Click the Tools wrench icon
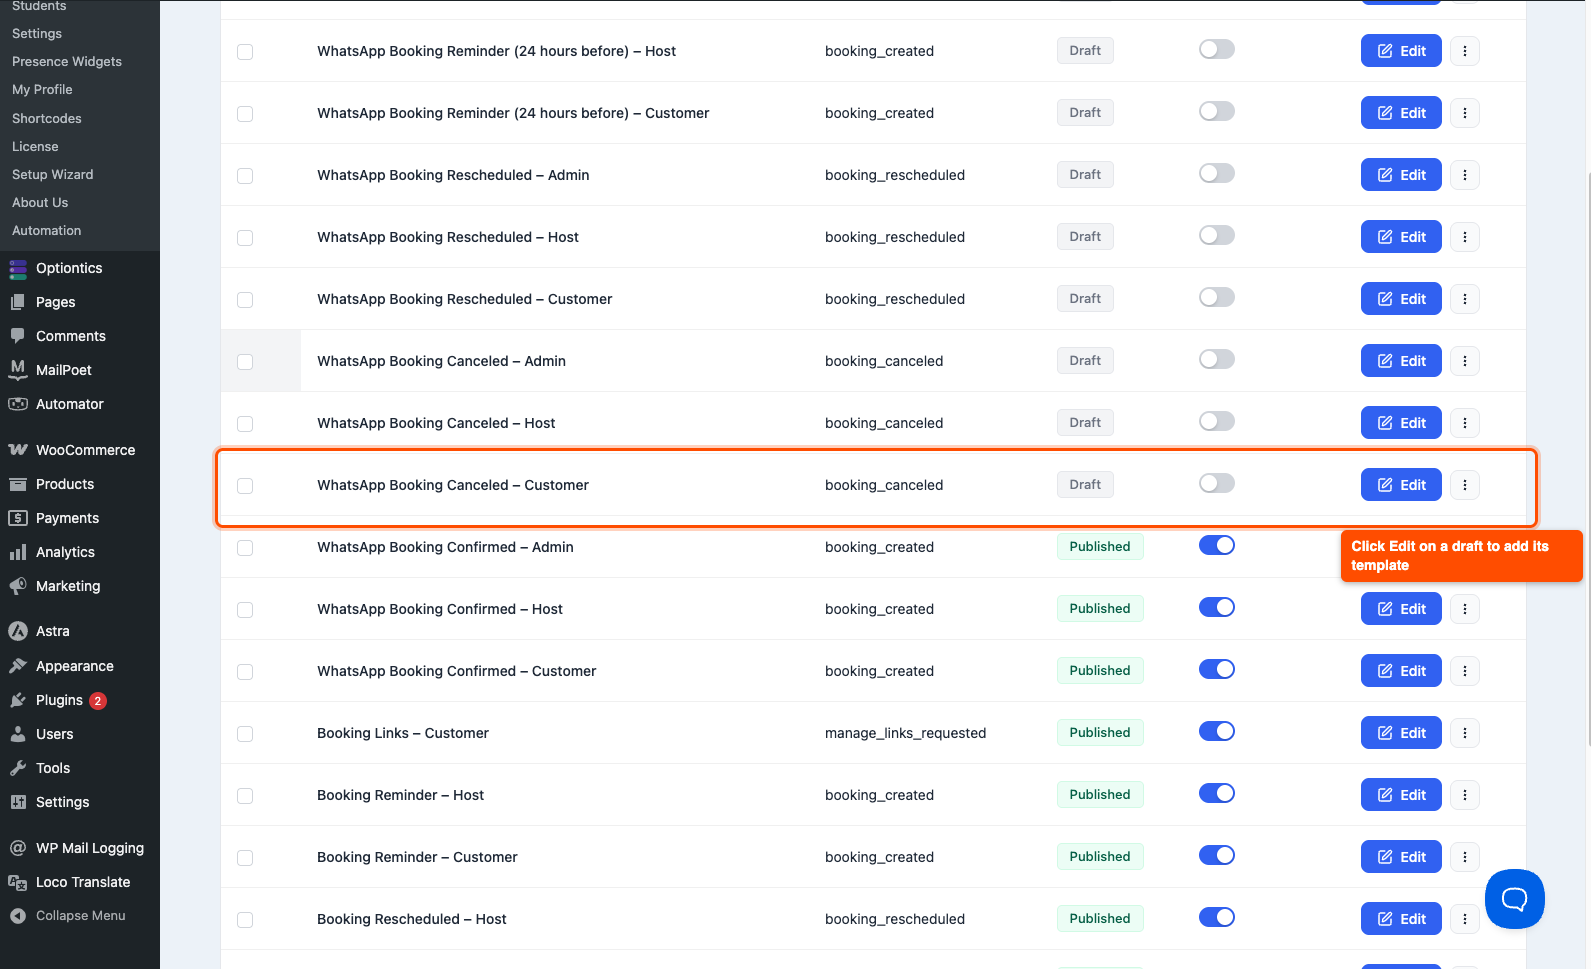The width and height of the screenshot is (1591, 969). click(18, 768)
